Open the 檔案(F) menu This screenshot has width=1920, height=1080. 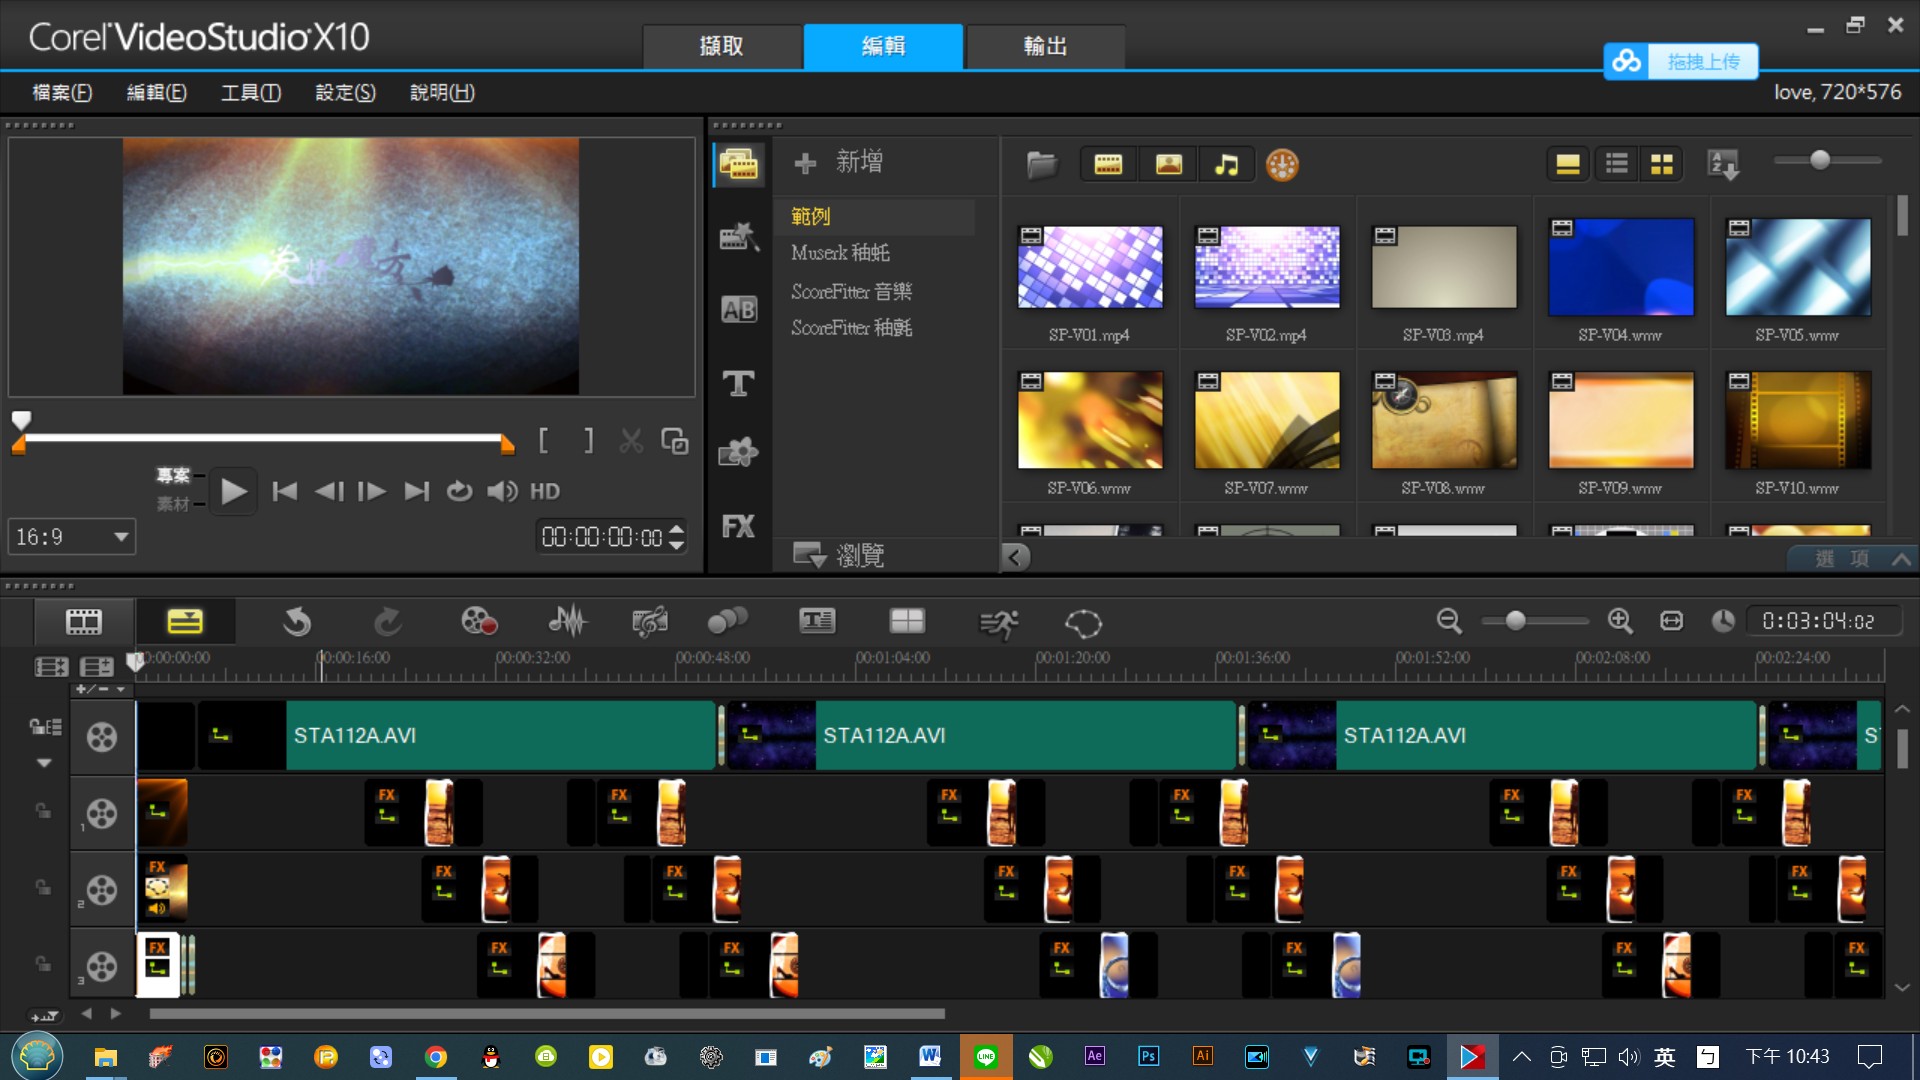pyautogui.click(x=62, y=92)
